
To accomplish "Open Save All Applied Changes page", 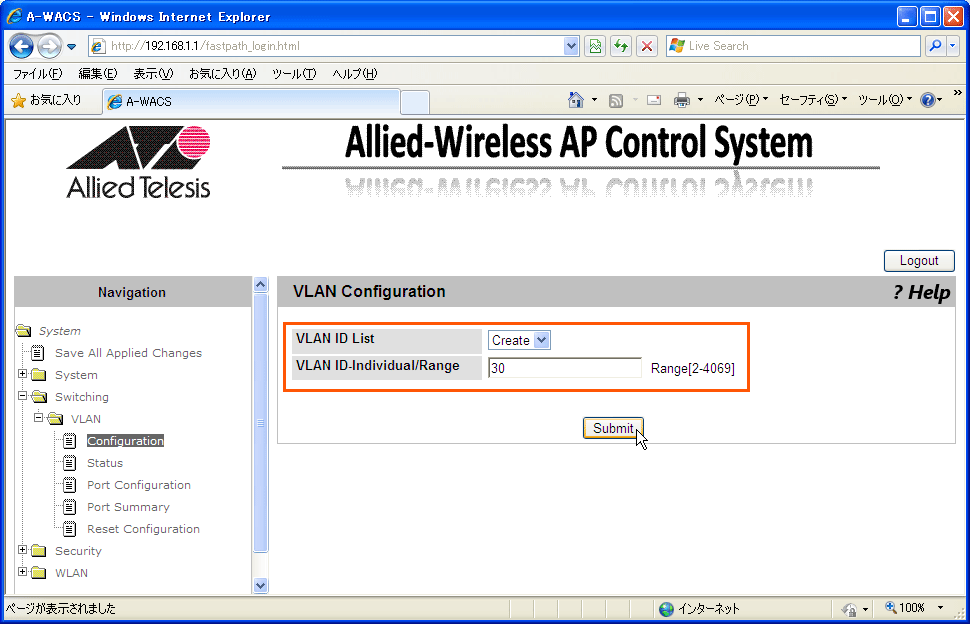I will (x=128, y=353).
